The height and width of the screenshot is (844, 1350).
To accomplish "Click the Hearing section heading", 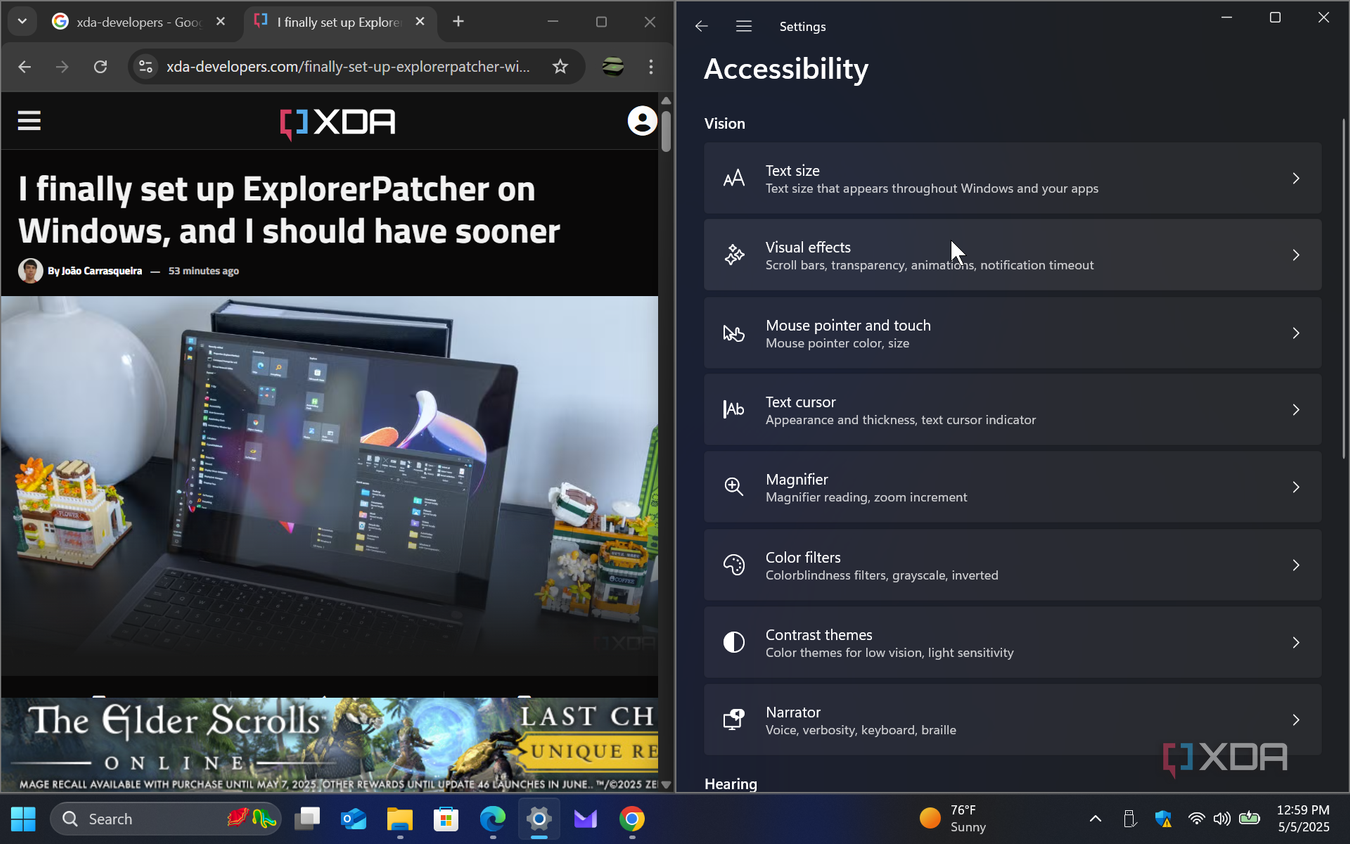I will 730,784.
